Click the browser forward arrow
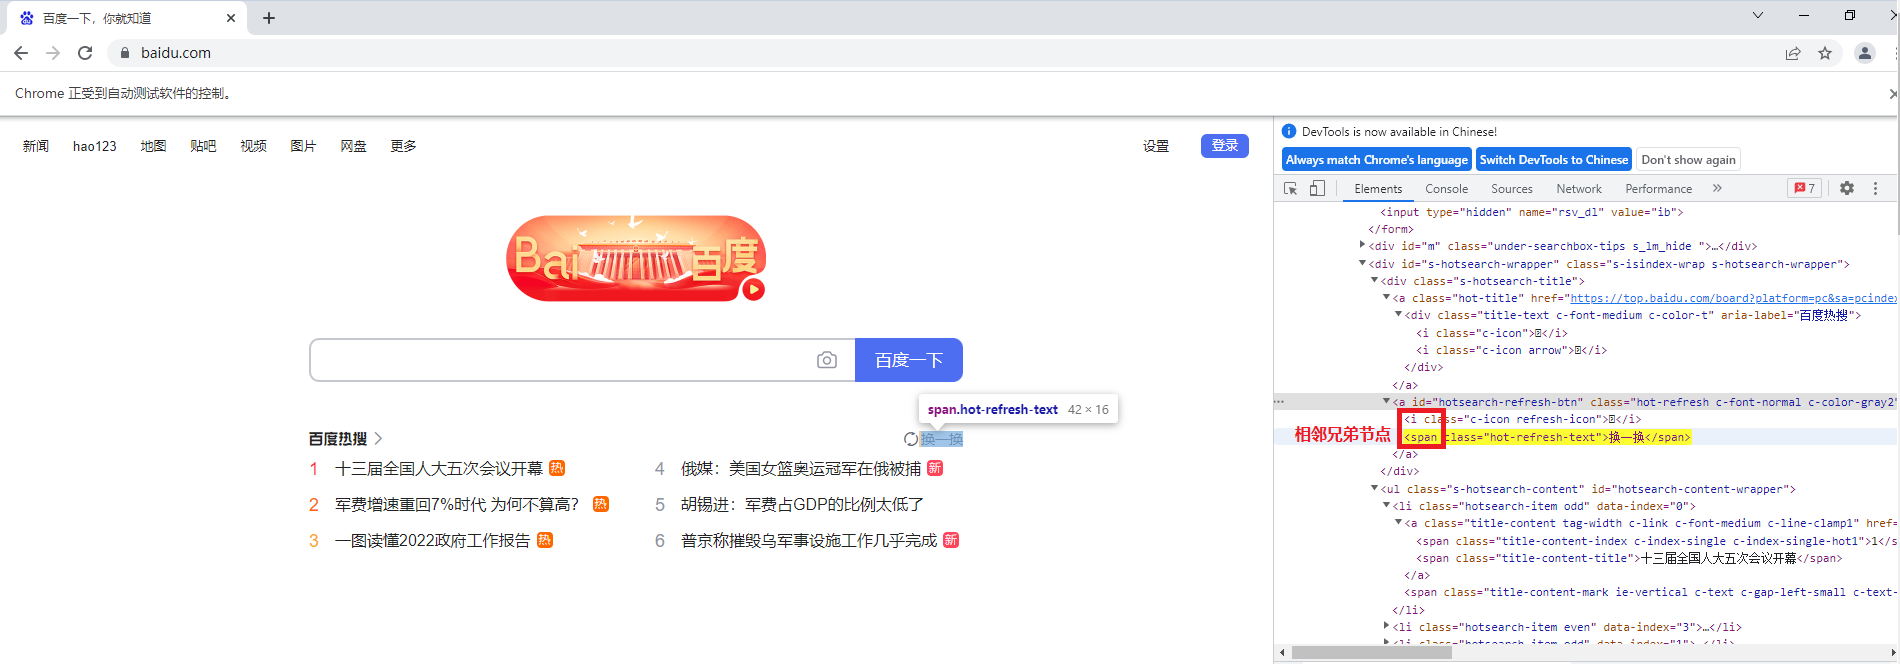 [53, 53]
